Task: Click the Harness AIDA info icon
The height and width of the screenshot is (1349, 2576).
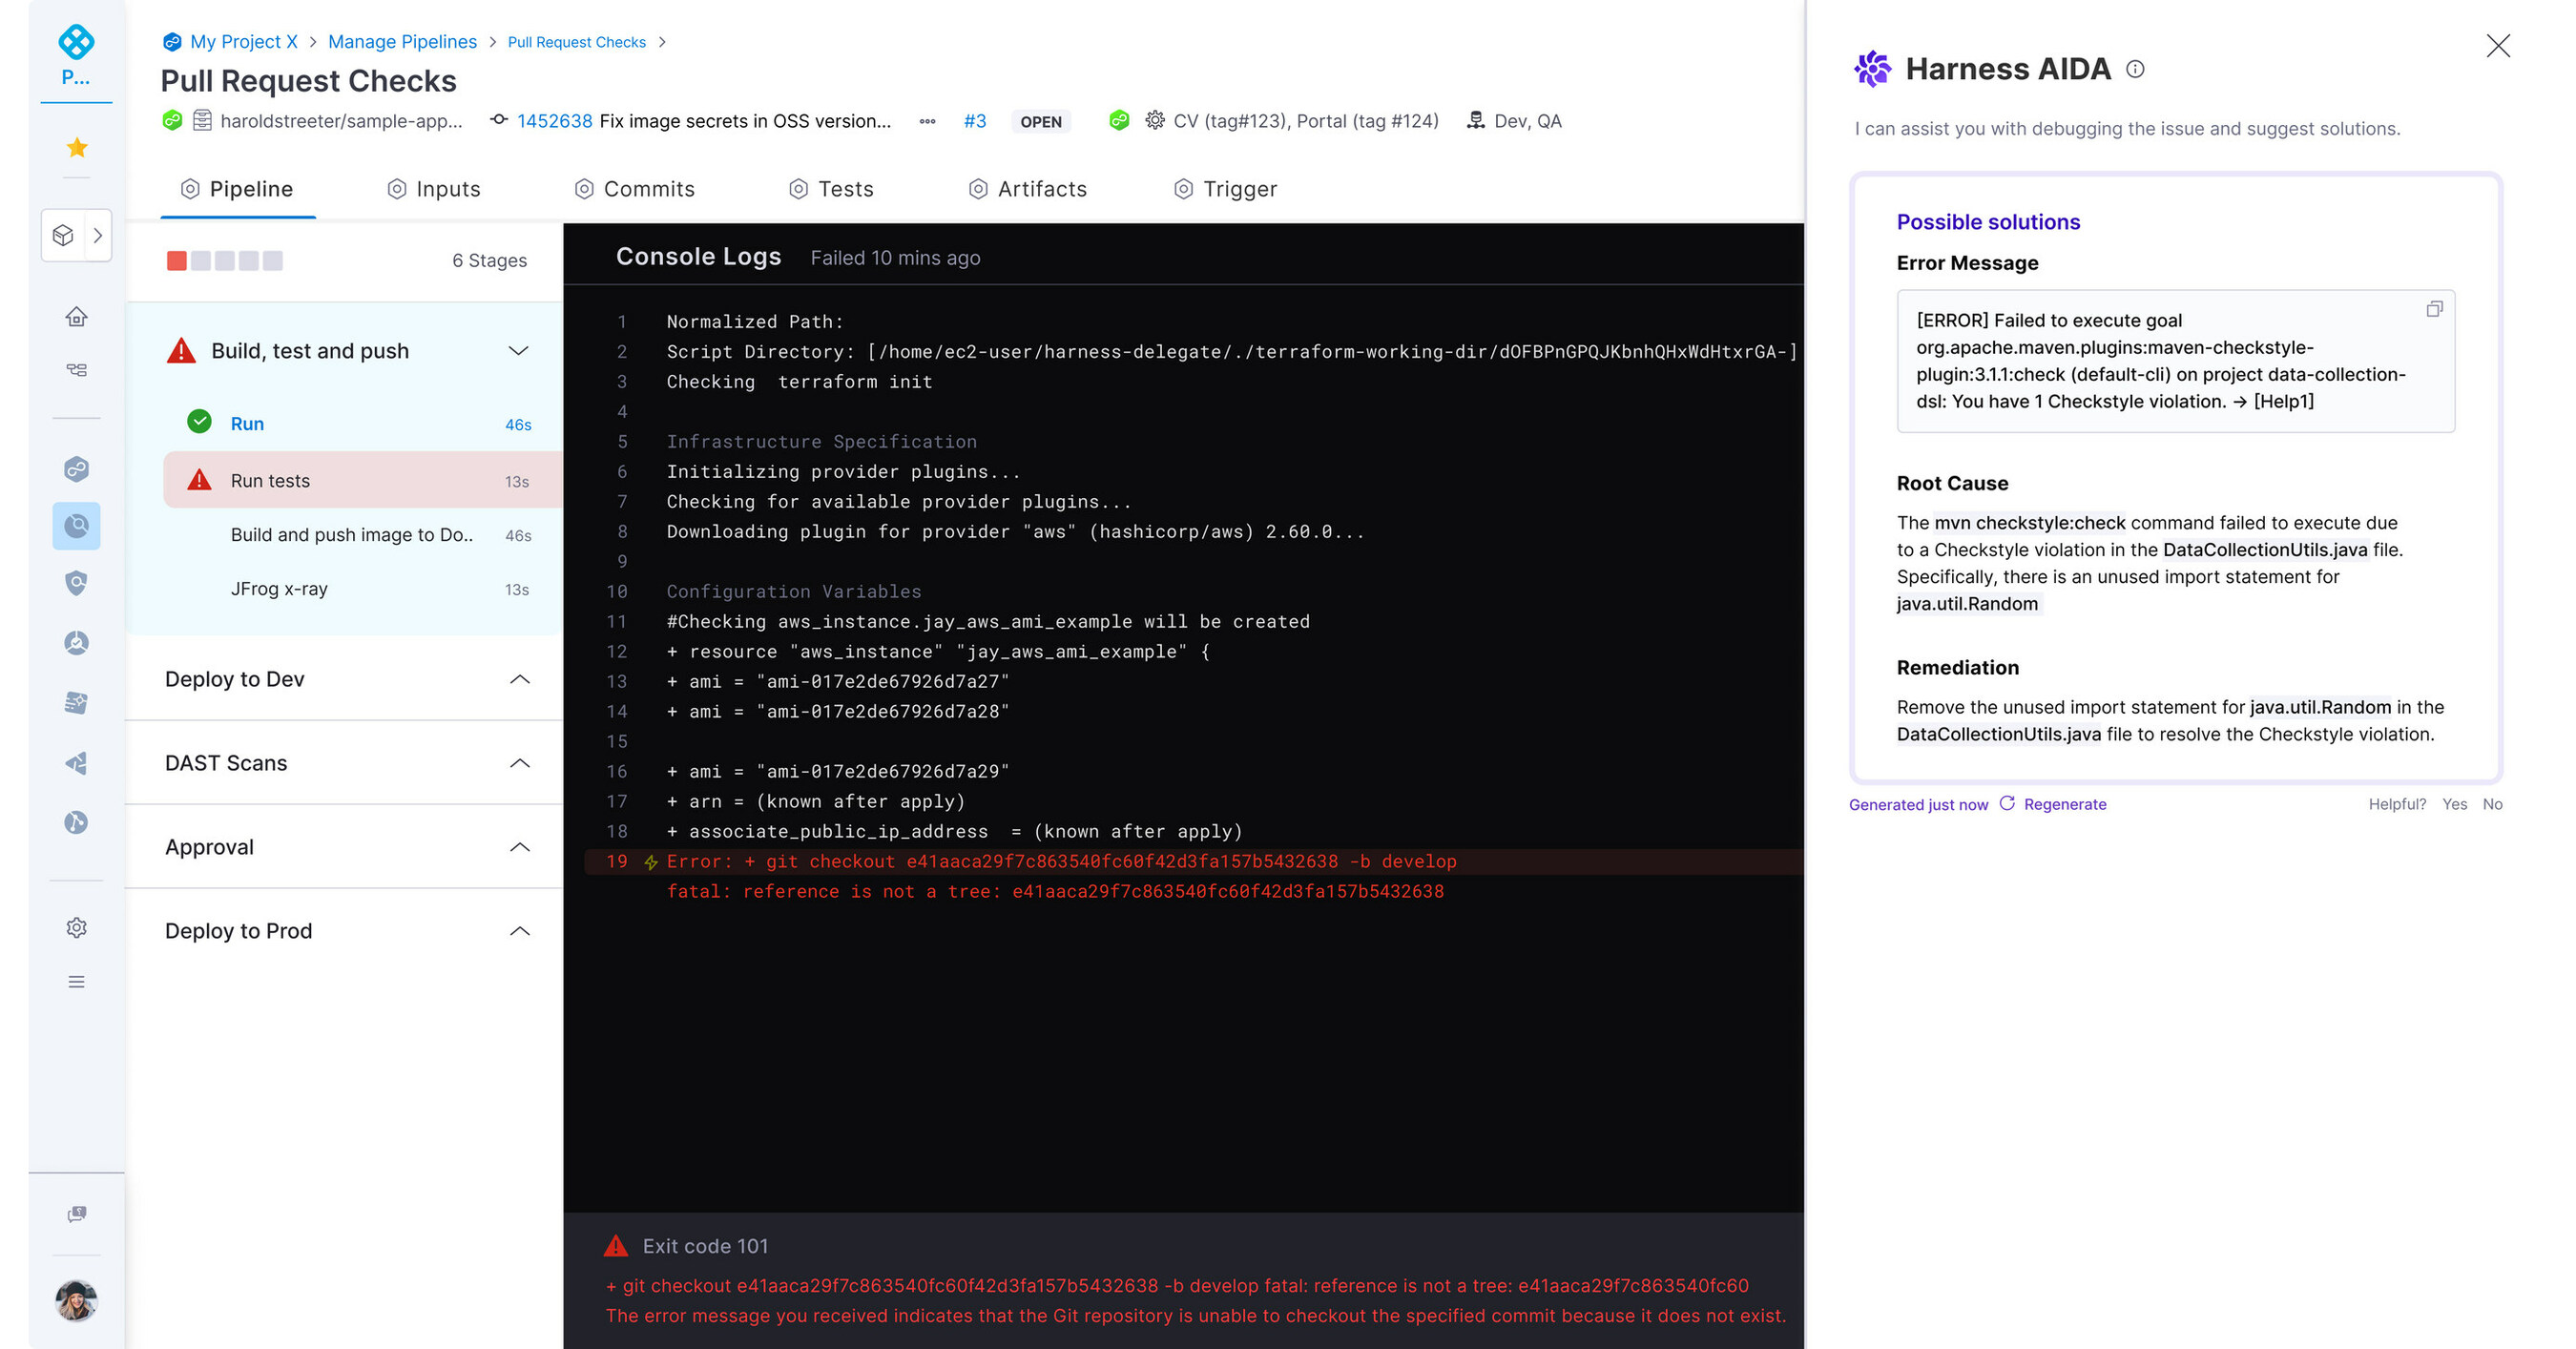Action: [x=2136, y=69]
